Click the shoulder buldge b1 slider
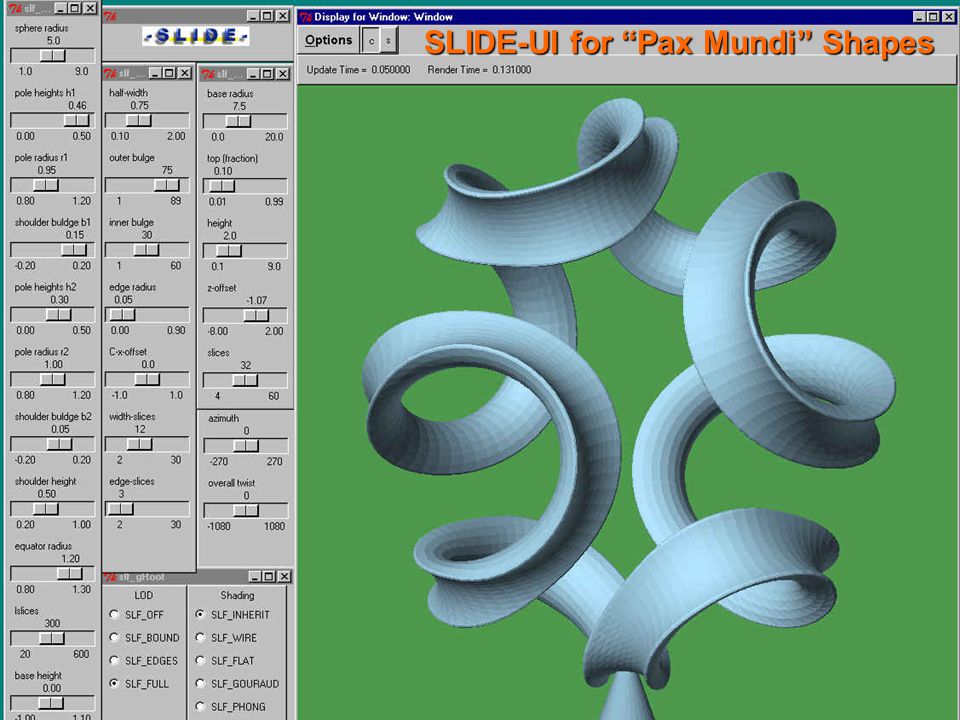Screen dimensions: 960x720 click(53, 250)
